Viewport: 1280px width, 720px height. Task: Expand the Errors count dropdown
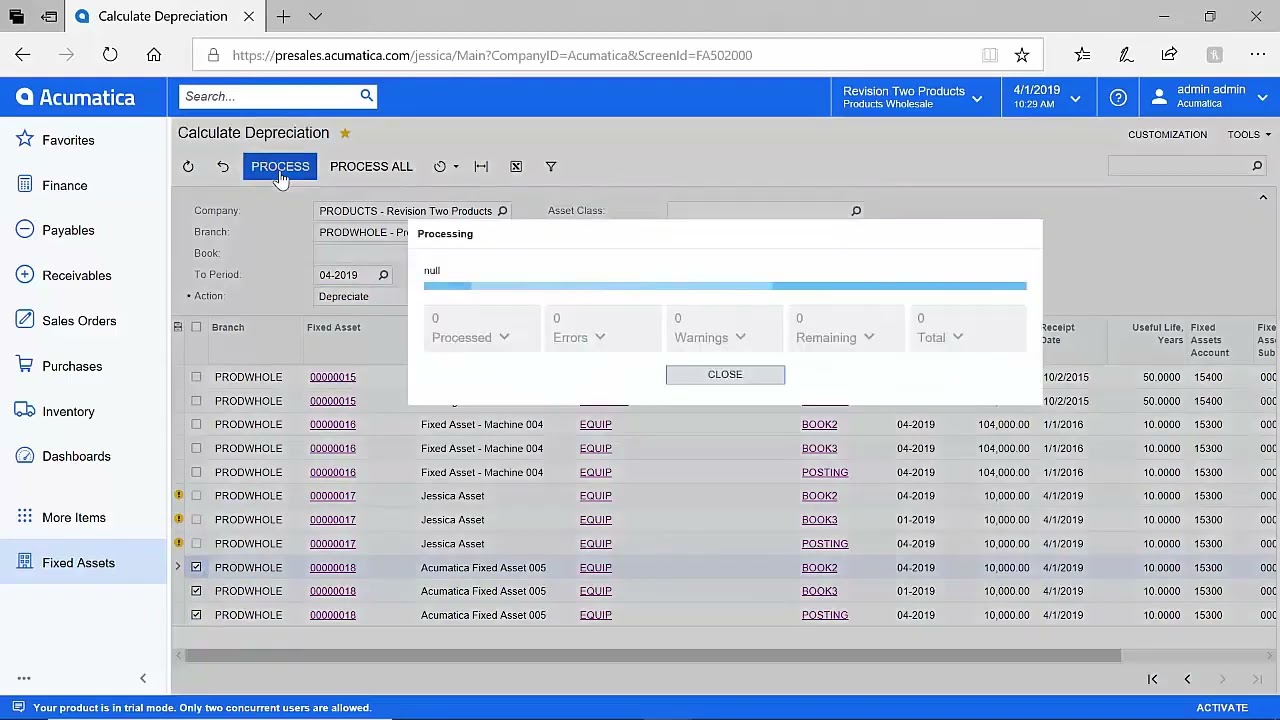point(600,338)
